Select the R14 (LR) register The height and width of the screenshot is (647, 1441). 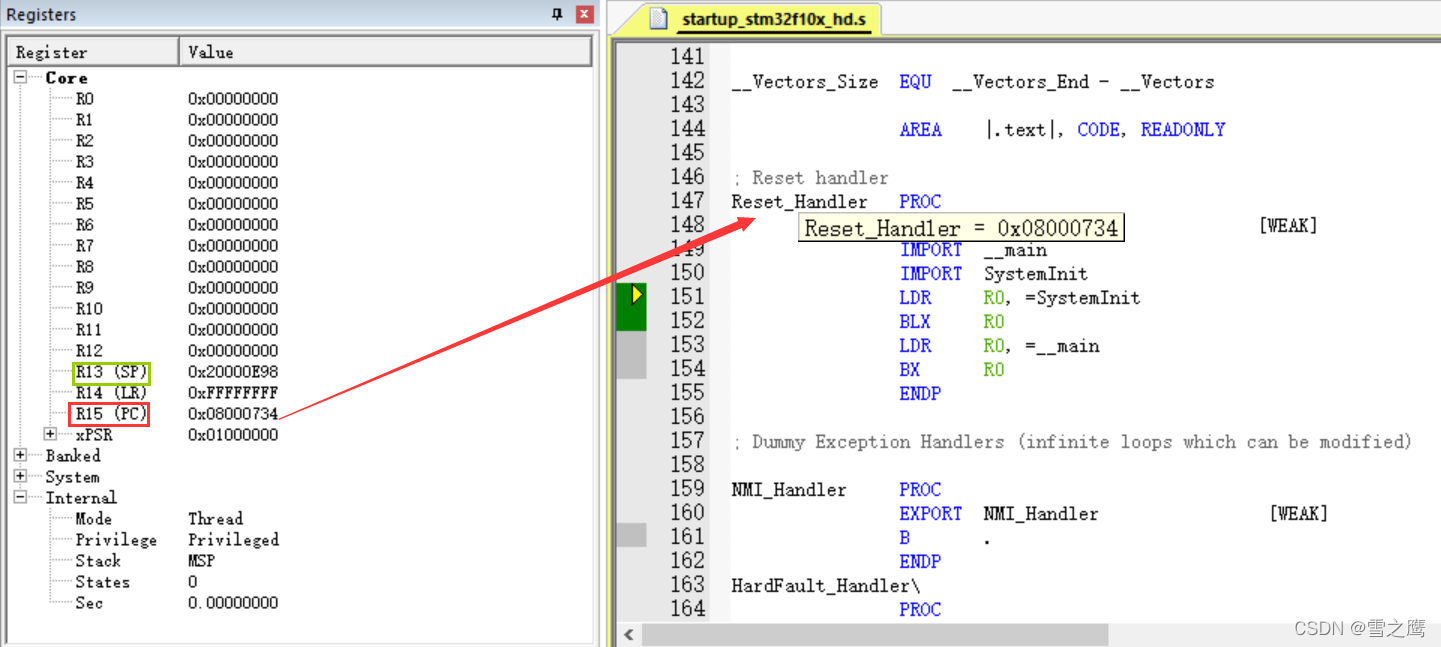coord(110,393)
